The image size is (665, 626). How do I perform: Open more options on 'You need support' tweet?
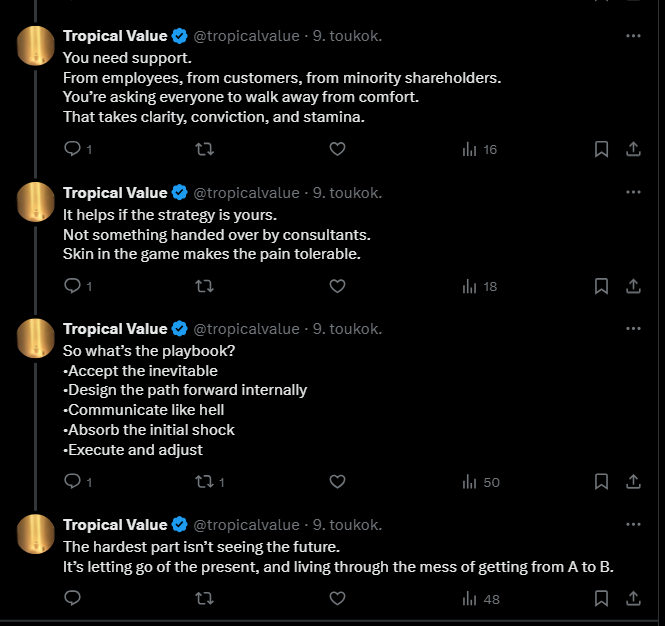coord(633,36)
